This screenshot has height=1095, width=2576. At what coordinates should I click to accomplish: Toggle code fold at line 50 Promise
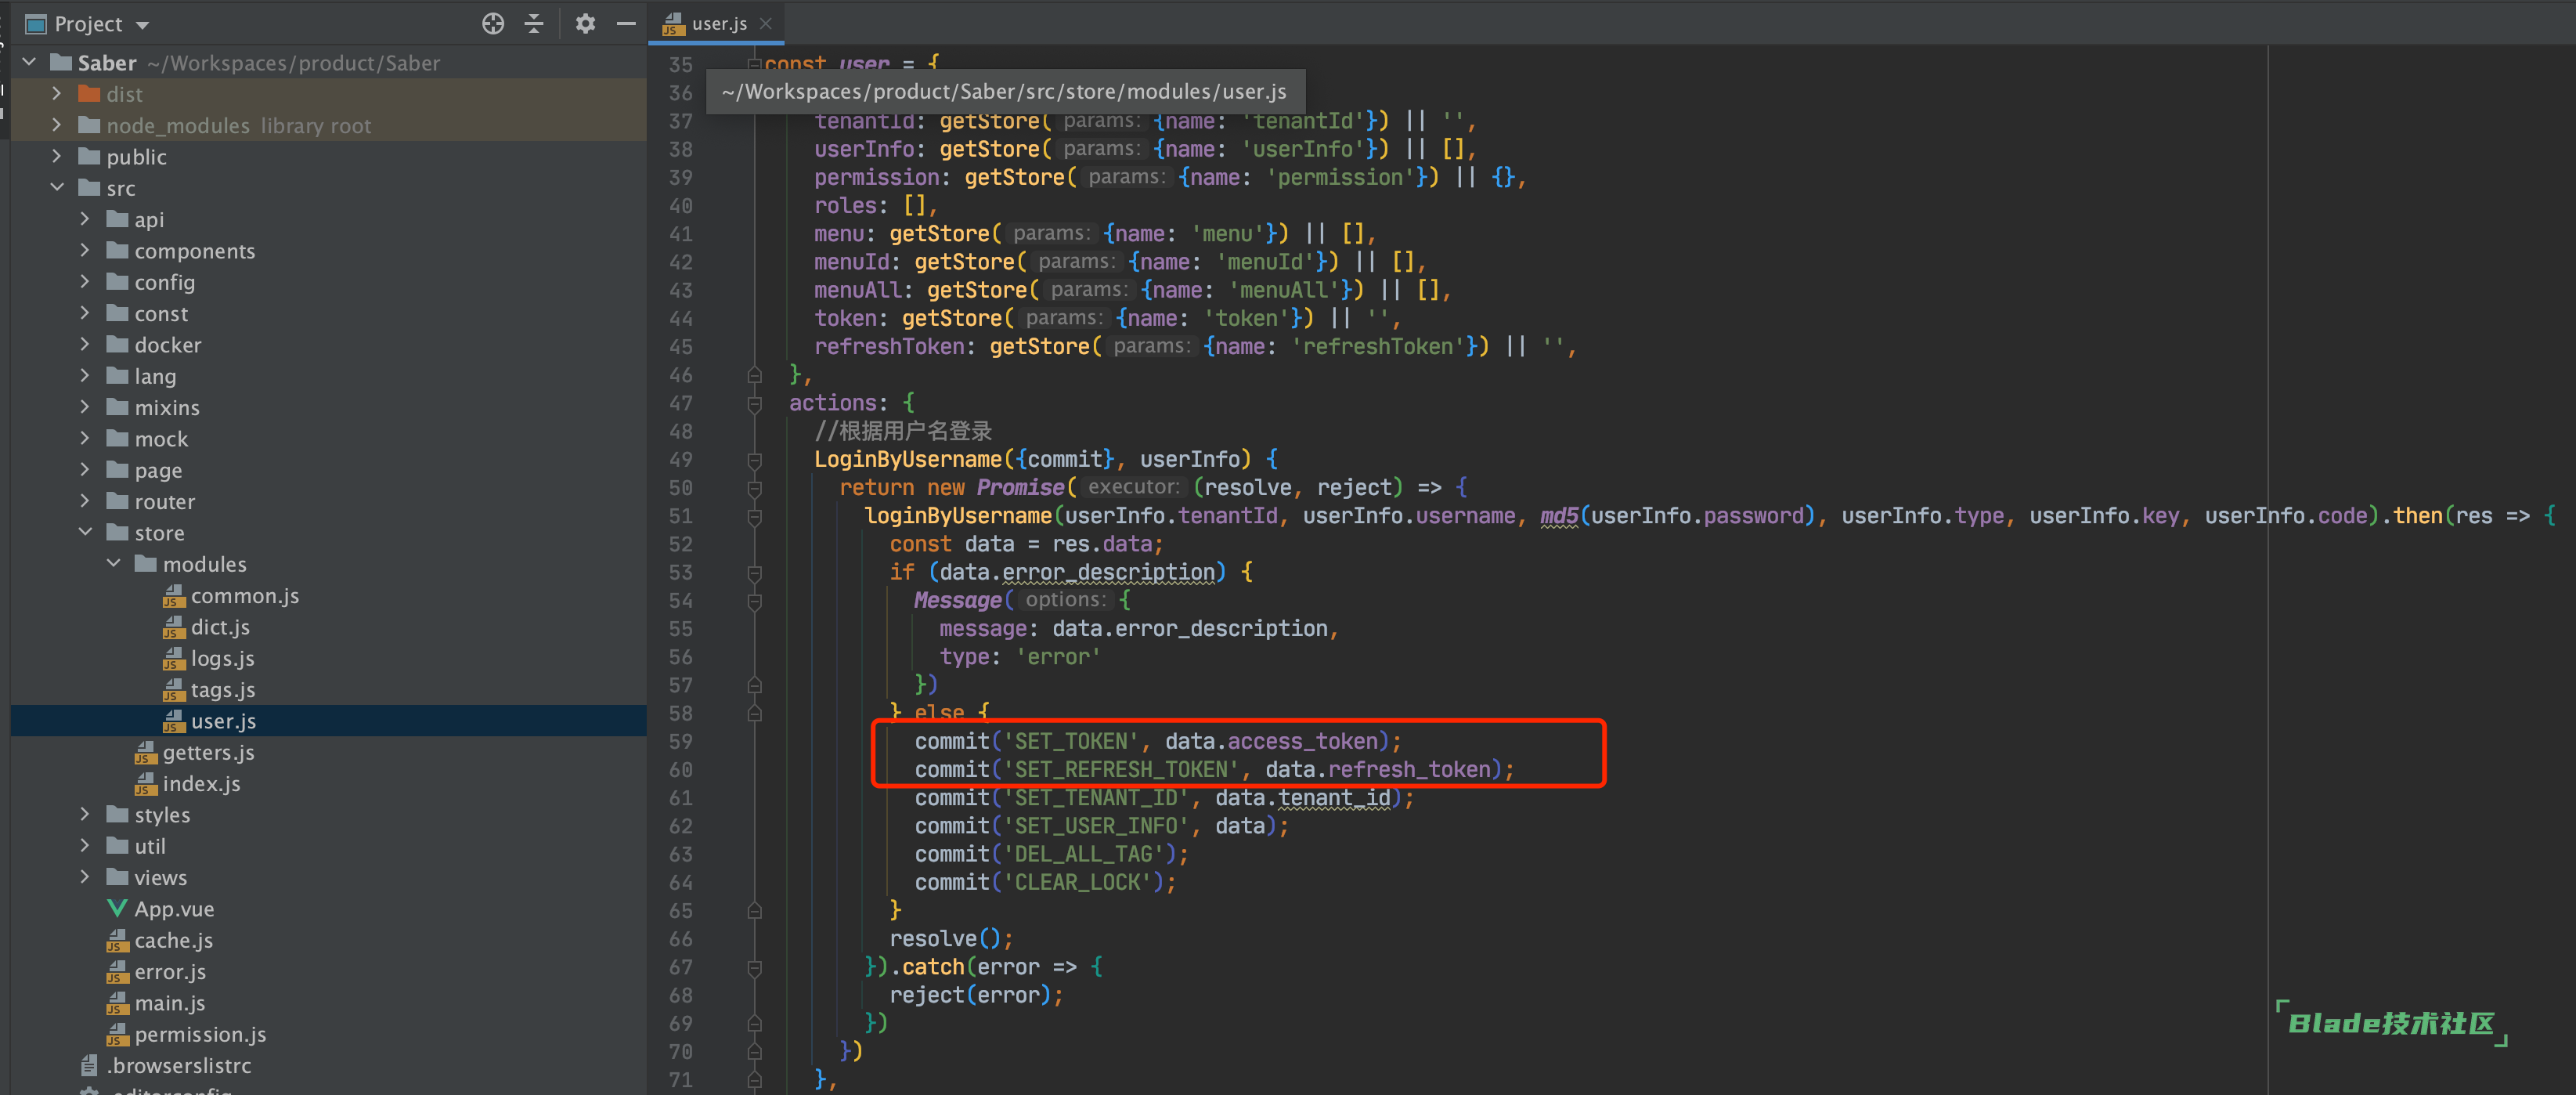pyautogui.click(x=755, y=488)
